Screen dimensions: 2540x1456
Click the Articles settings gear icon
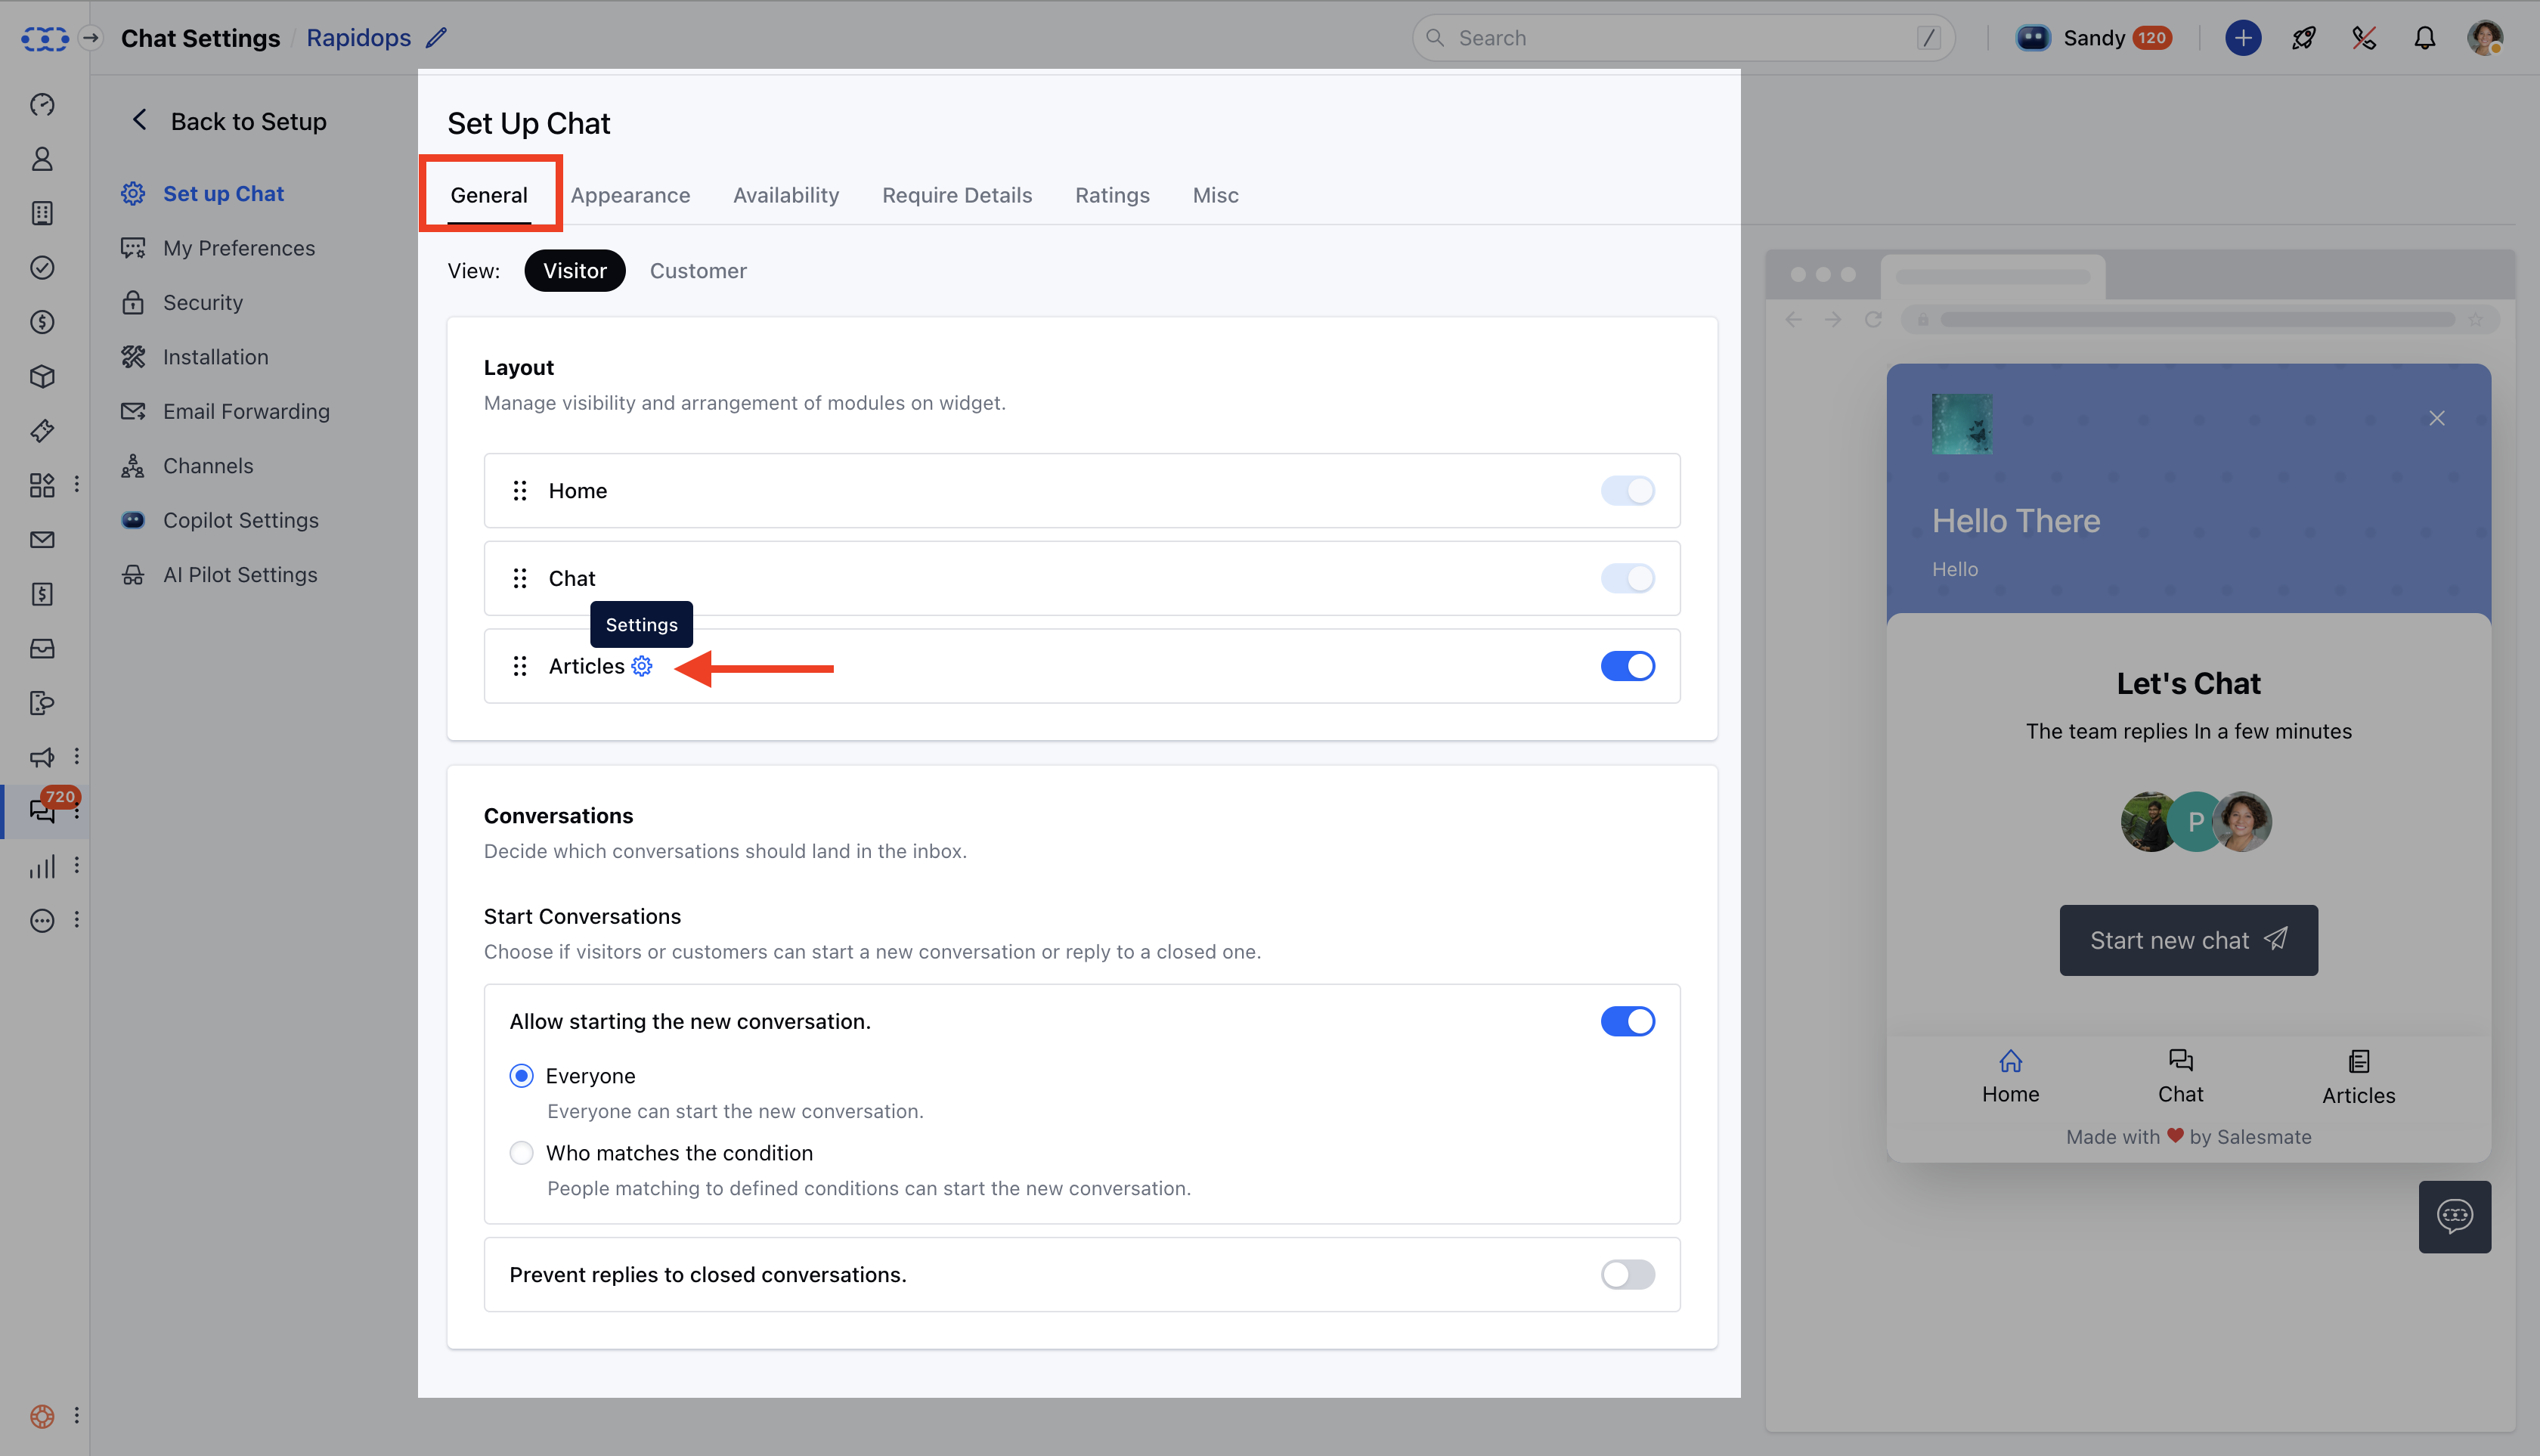pos(642,666)
